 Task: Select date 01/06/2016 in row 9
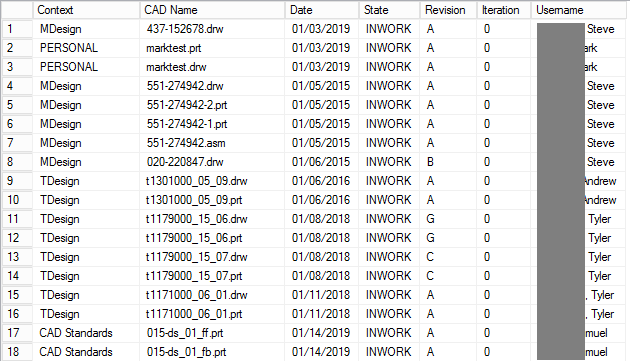tap(322, 181)
